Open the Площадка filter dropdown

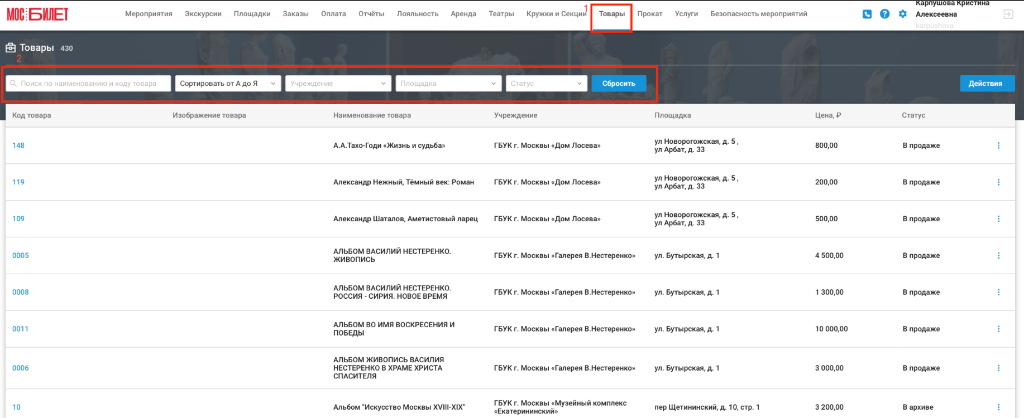click(449, 84)
